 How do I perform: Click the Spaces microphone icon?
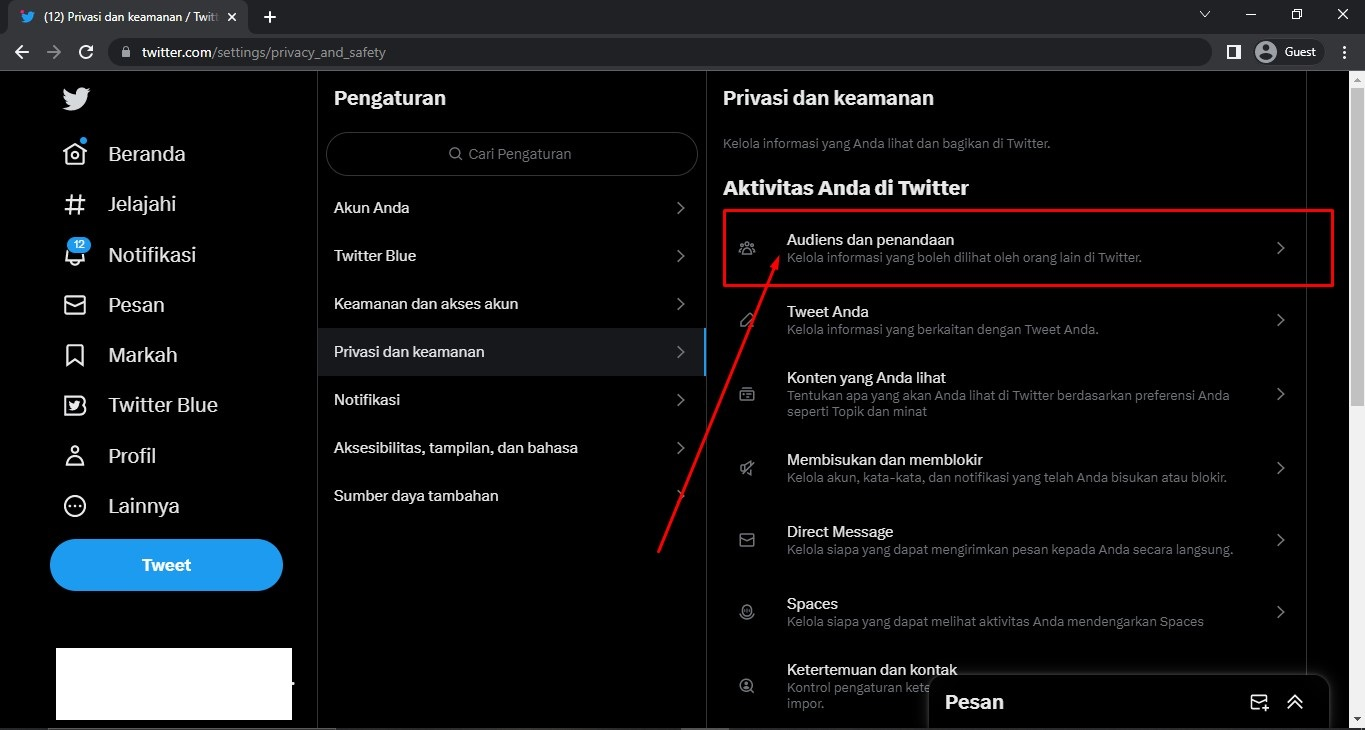(x=747, y=612)
